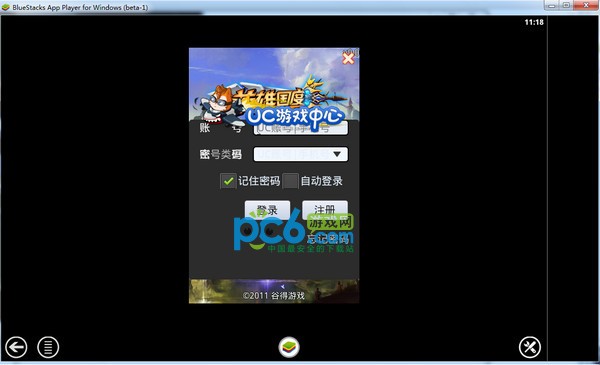The height and width of the screenshot is (365, 600).
Task: Uncheck the 记住密码 checkbox
Action: pos(228,181)
